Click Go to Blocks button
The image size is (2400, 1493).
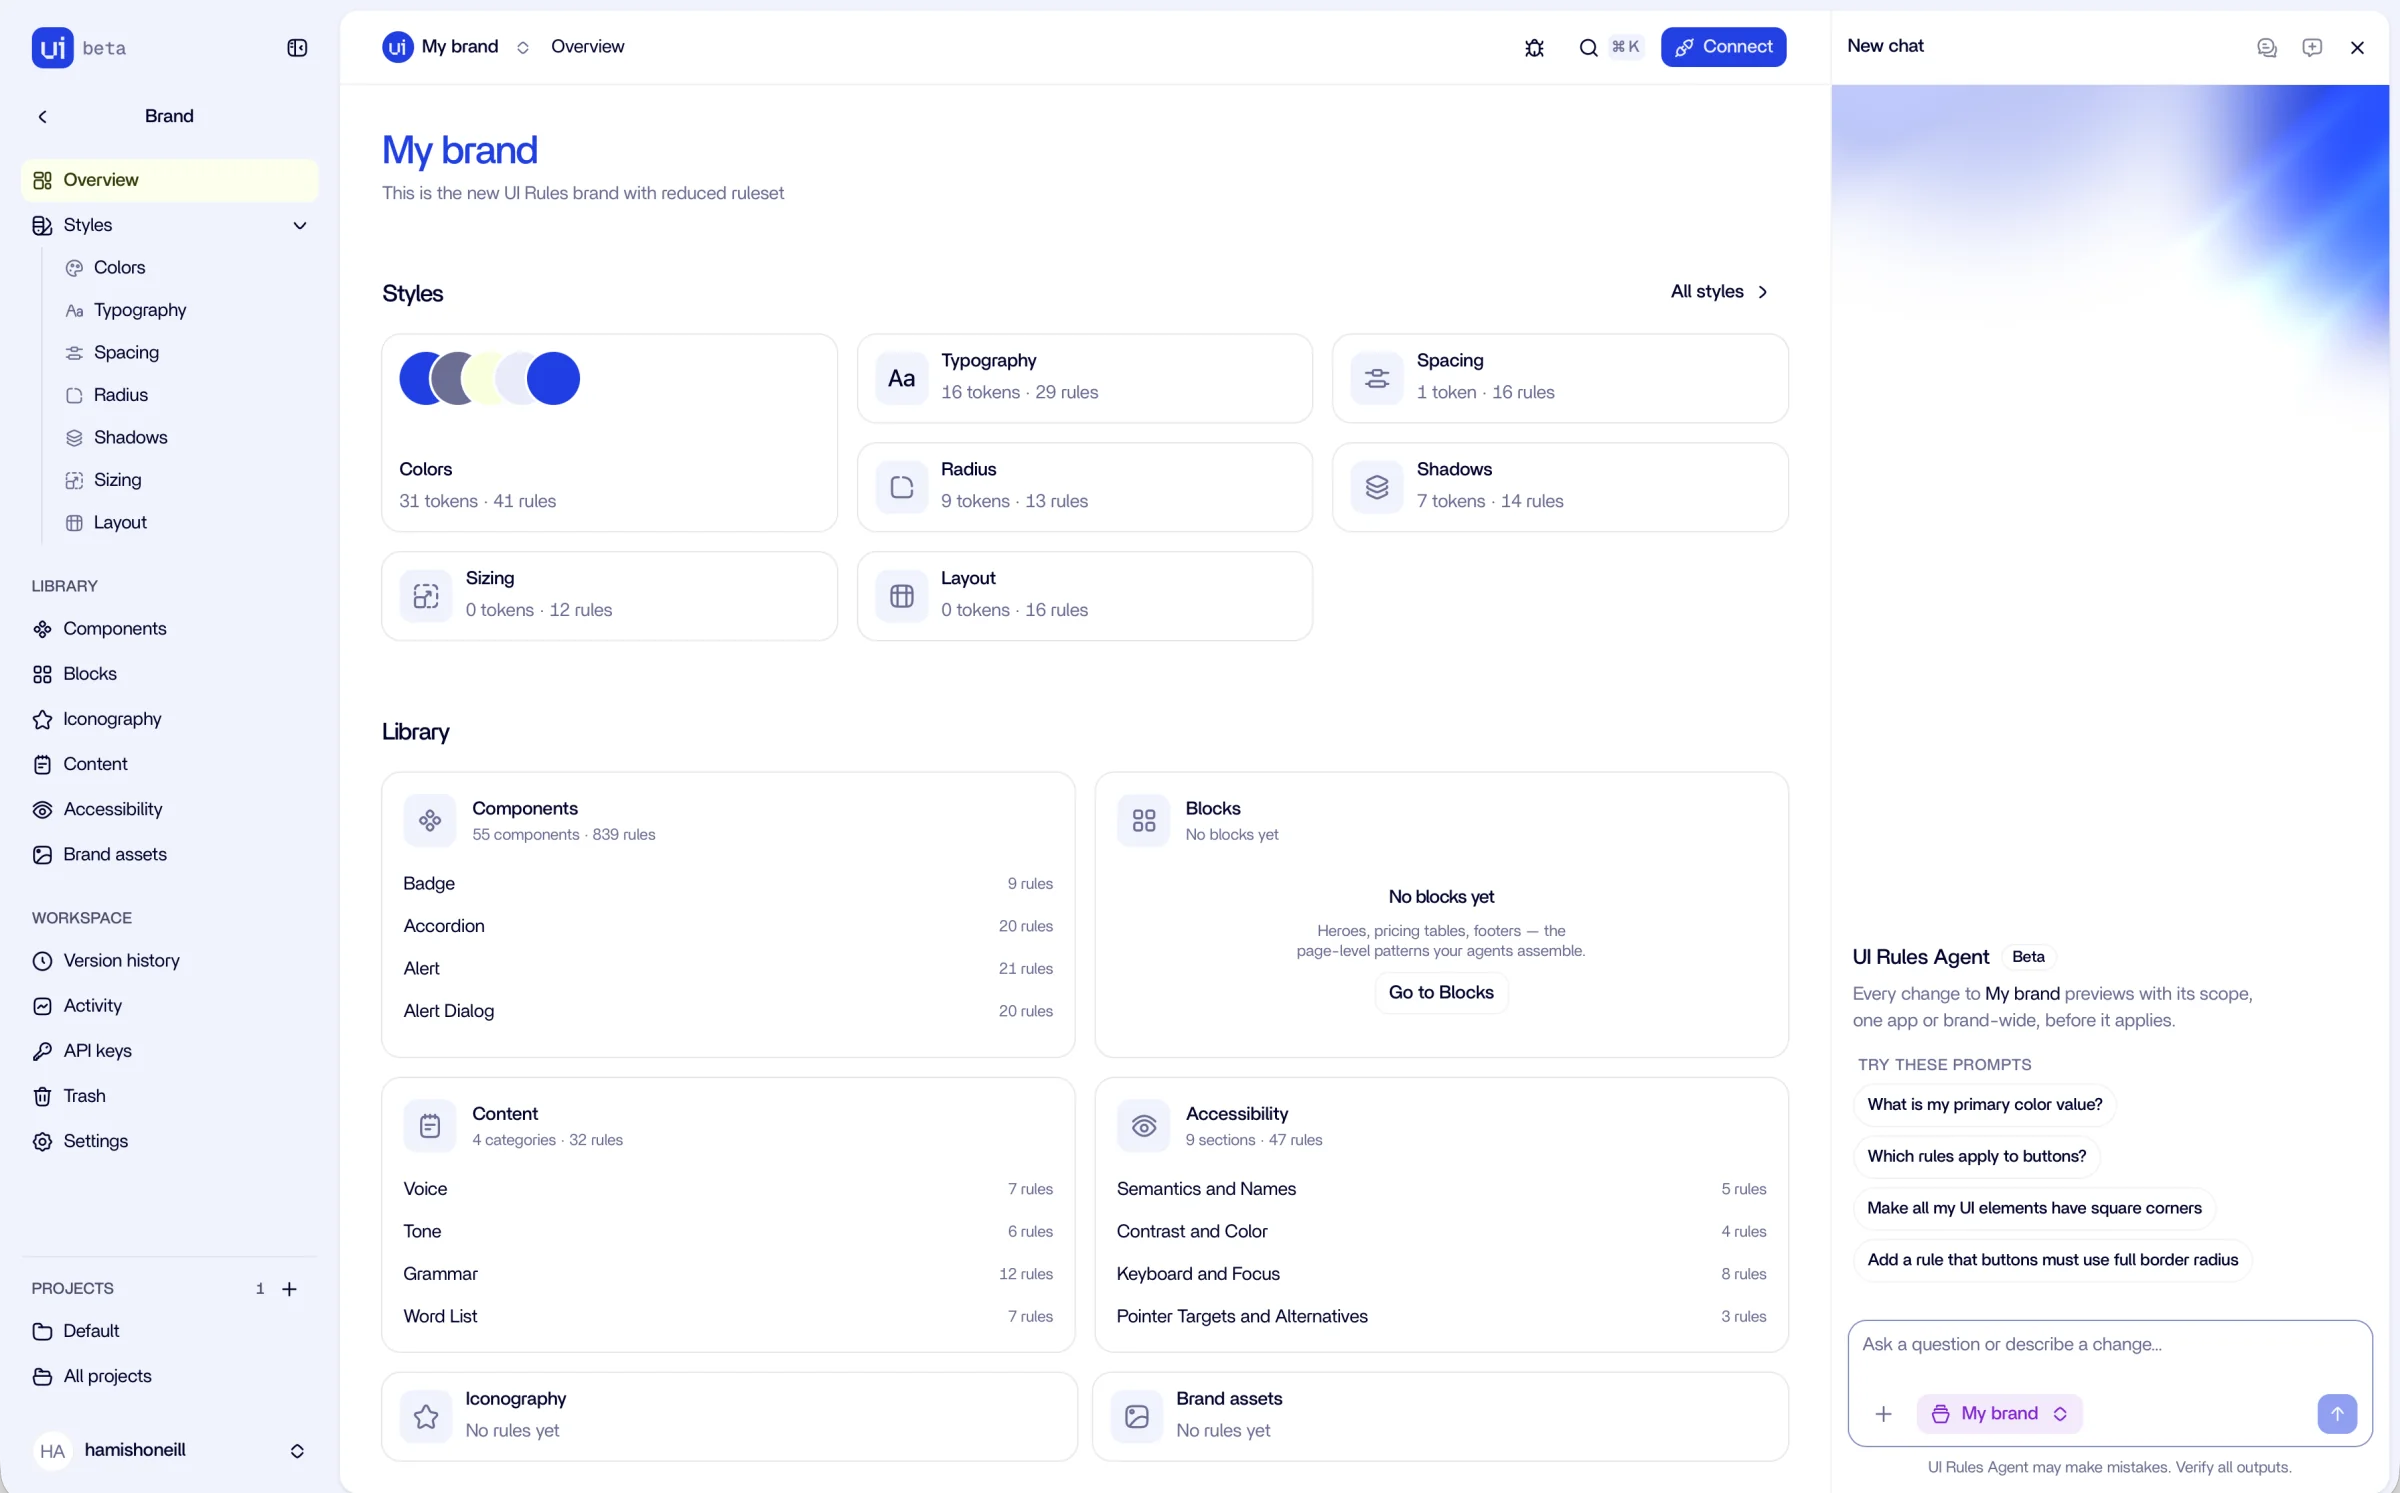tap(1440, 992)
